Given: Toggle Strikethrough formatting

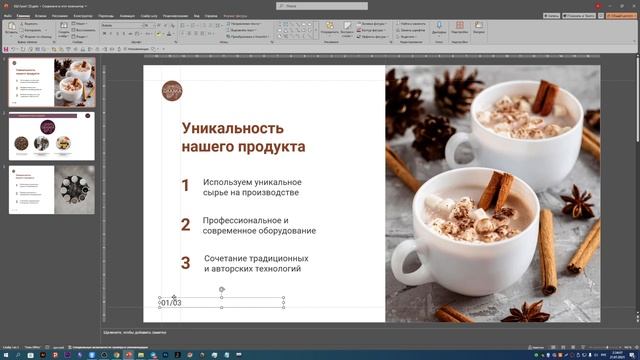Looking at the screenshot, I should (131, 33).
